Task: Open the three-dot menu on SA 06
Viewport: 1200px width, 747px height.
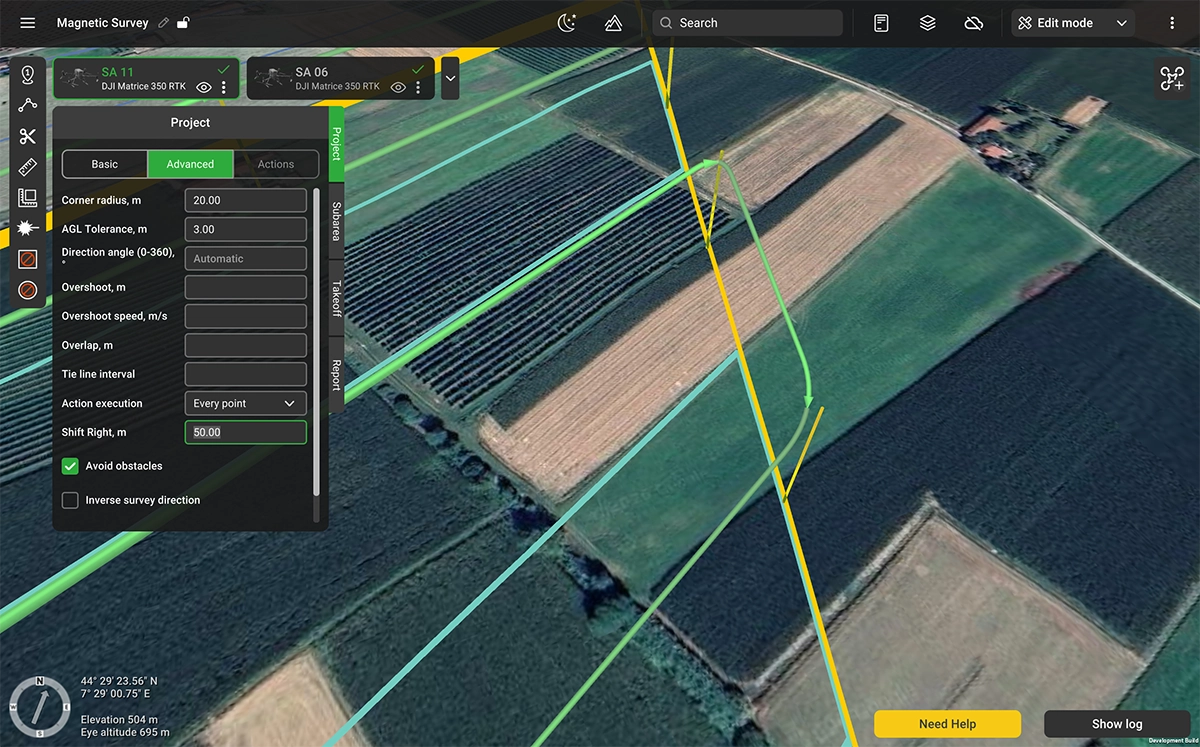Action: [418, 88]
